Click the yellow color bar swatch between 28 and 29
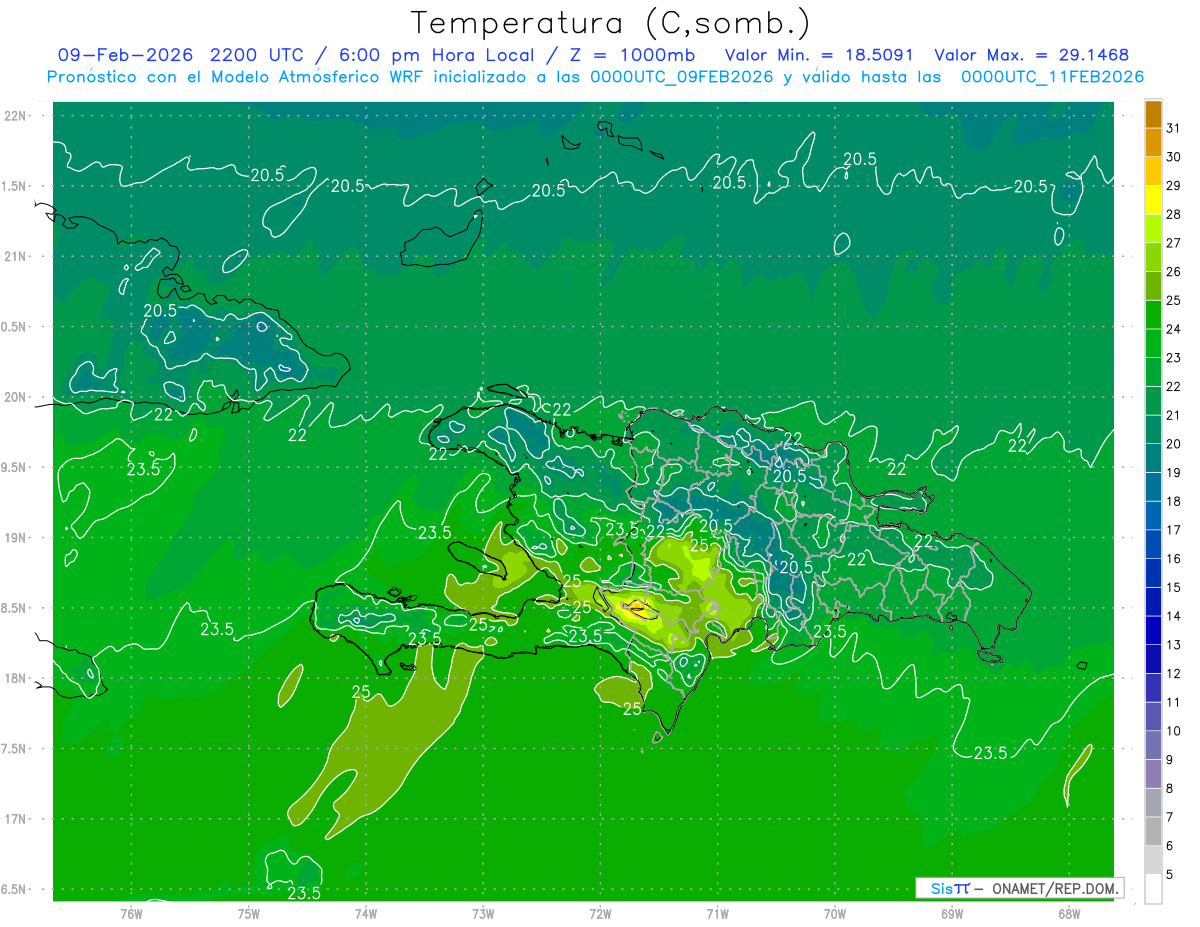Image resolution: width=1200 pixels, height=927 pixels. [x=1153, y=200]
